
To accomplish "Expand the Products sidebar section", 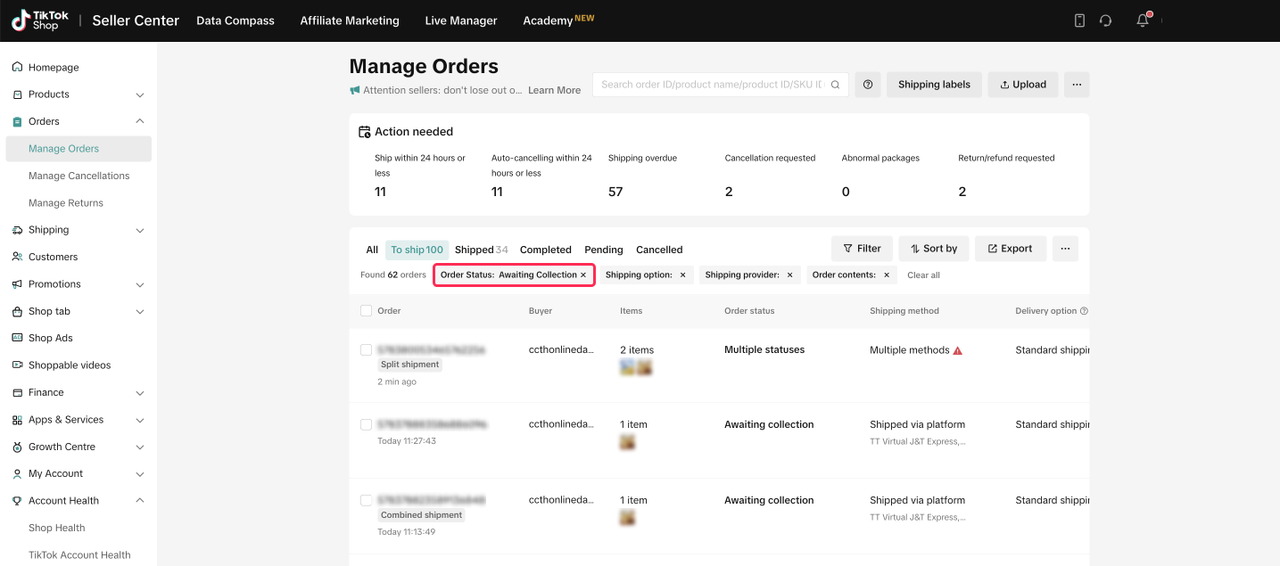I will [x=139, y=95].
